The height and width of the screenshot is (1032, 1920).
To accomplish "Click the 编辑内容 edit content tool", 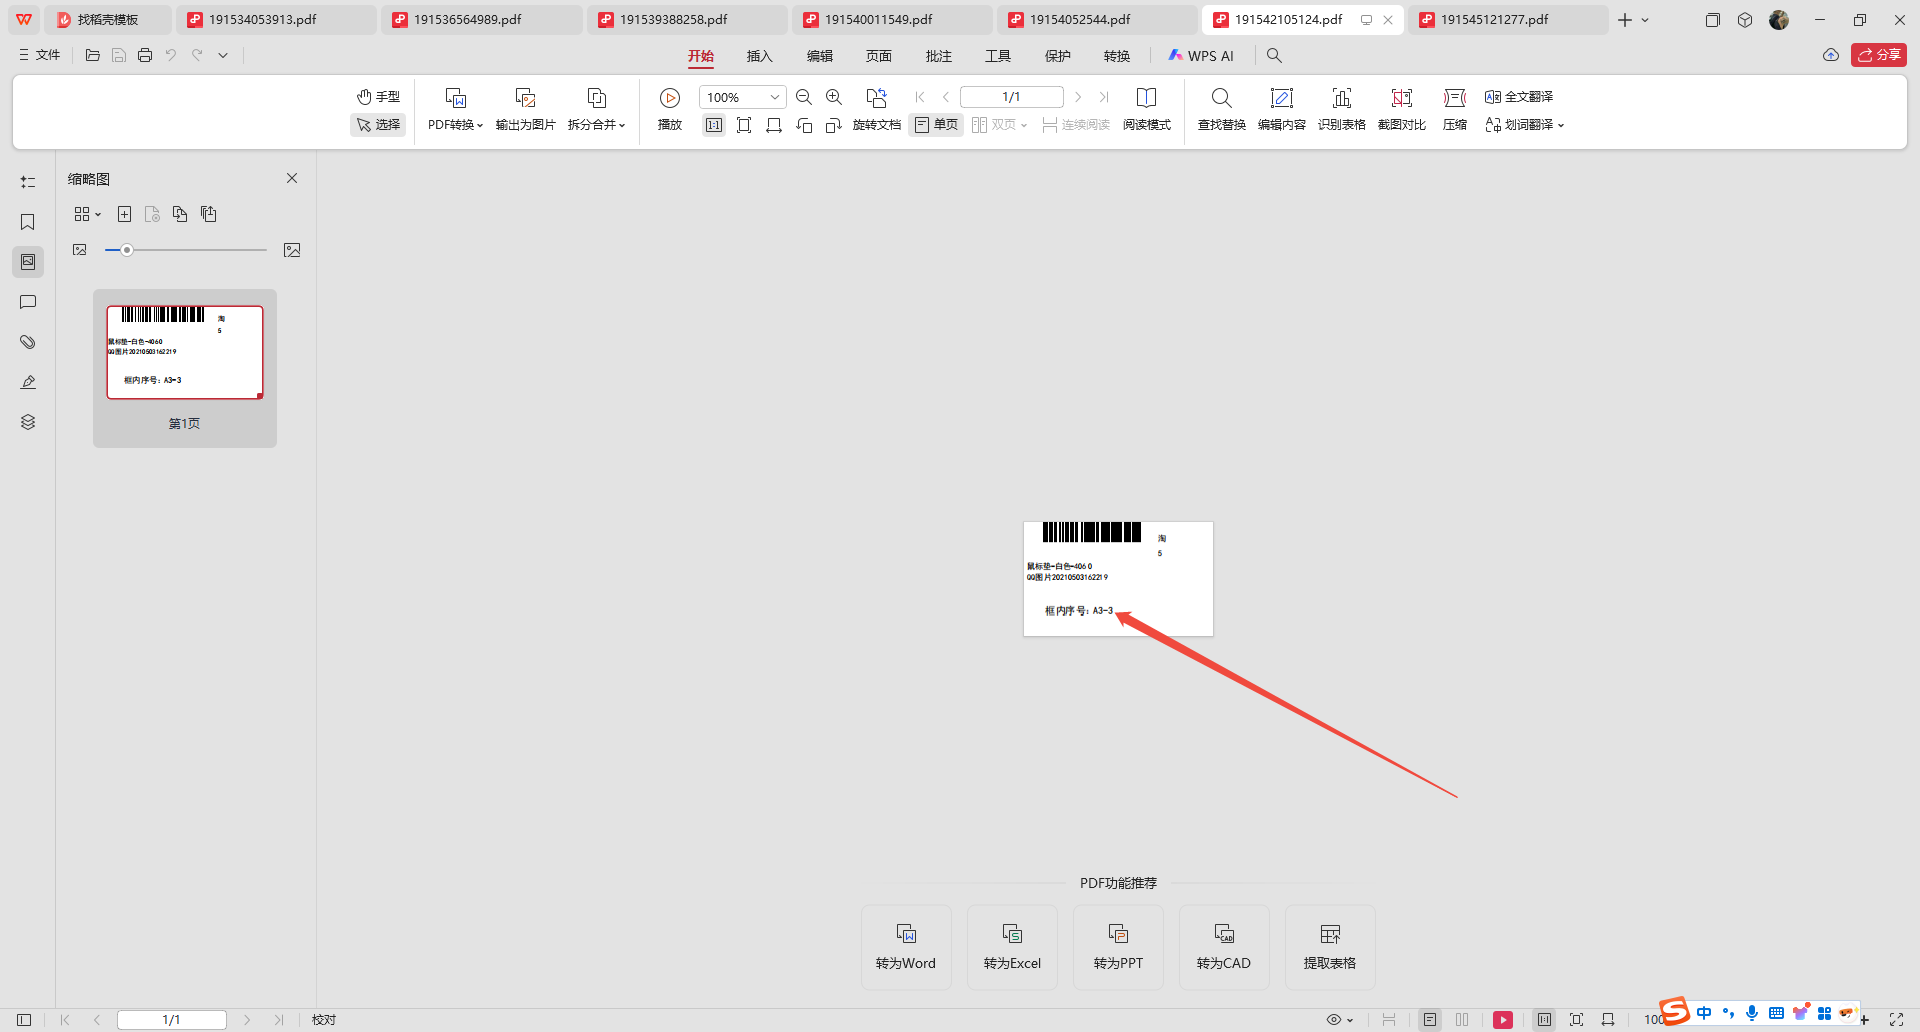I will point(1281,109).
